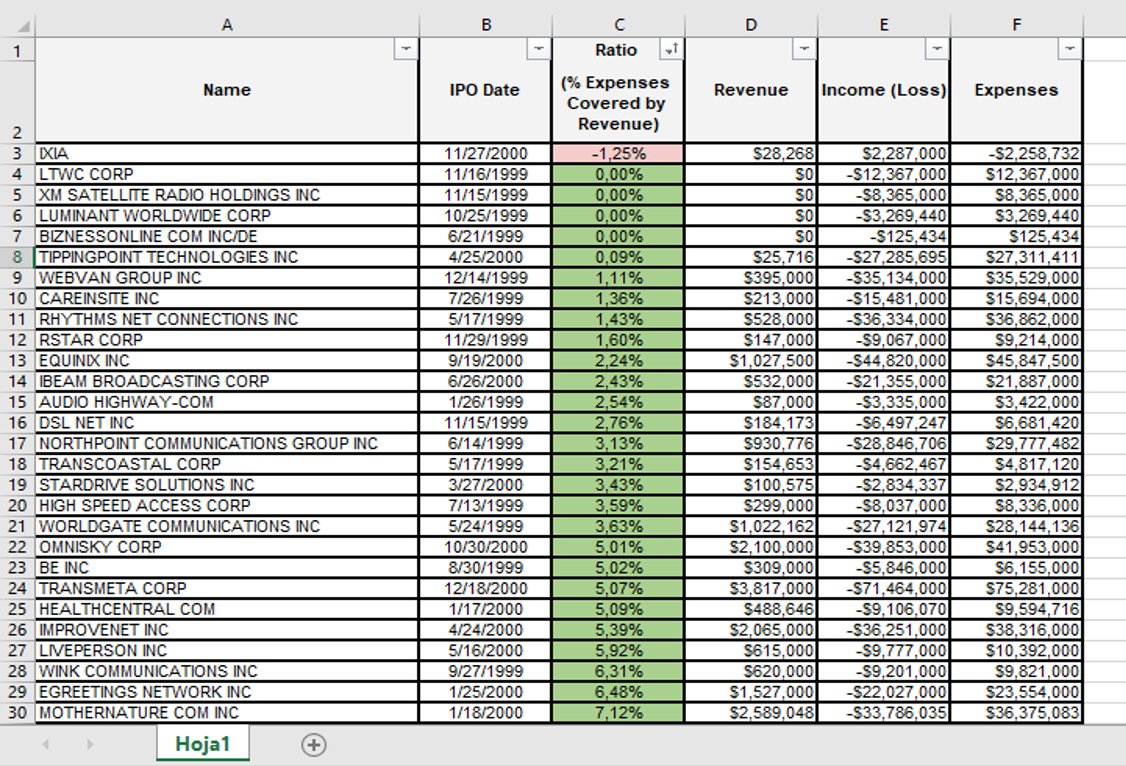This screenshot has width=1126, height=766.
Task: Select expenses cell $36,375,083
Action: 1017,713
